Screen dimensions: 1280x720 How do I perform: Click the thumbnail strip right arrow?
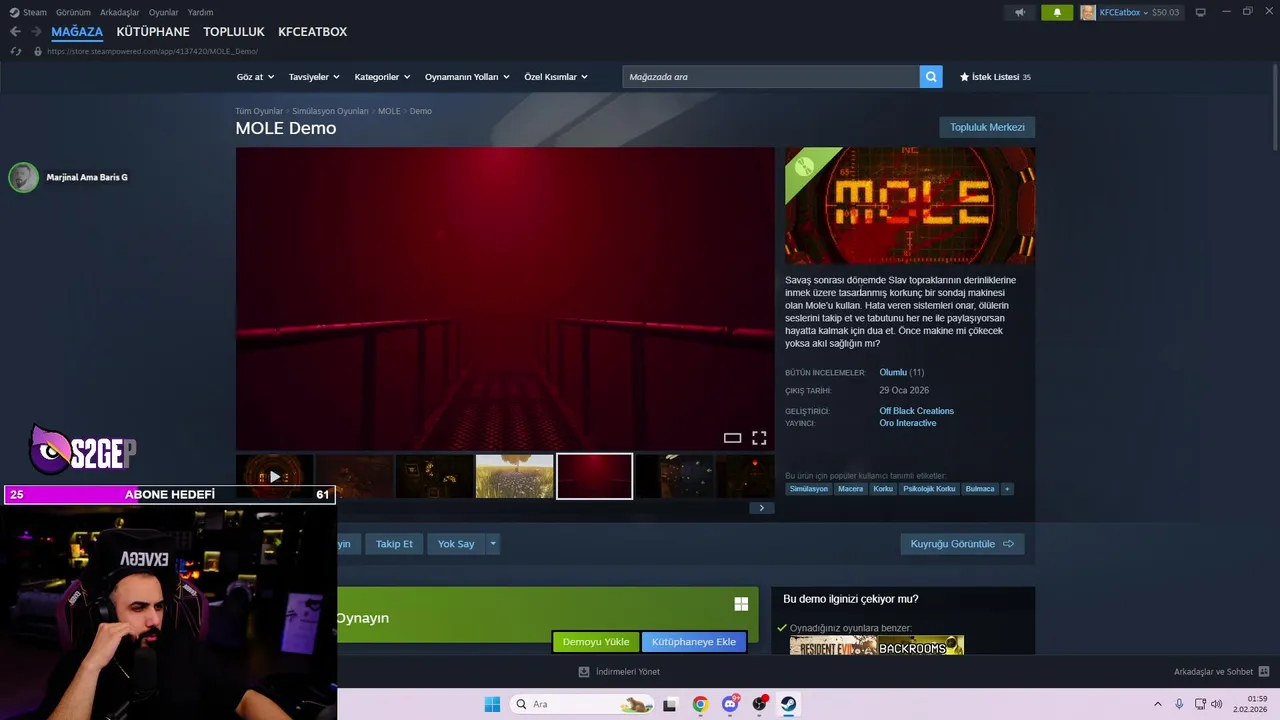click(x=761, y=508)
